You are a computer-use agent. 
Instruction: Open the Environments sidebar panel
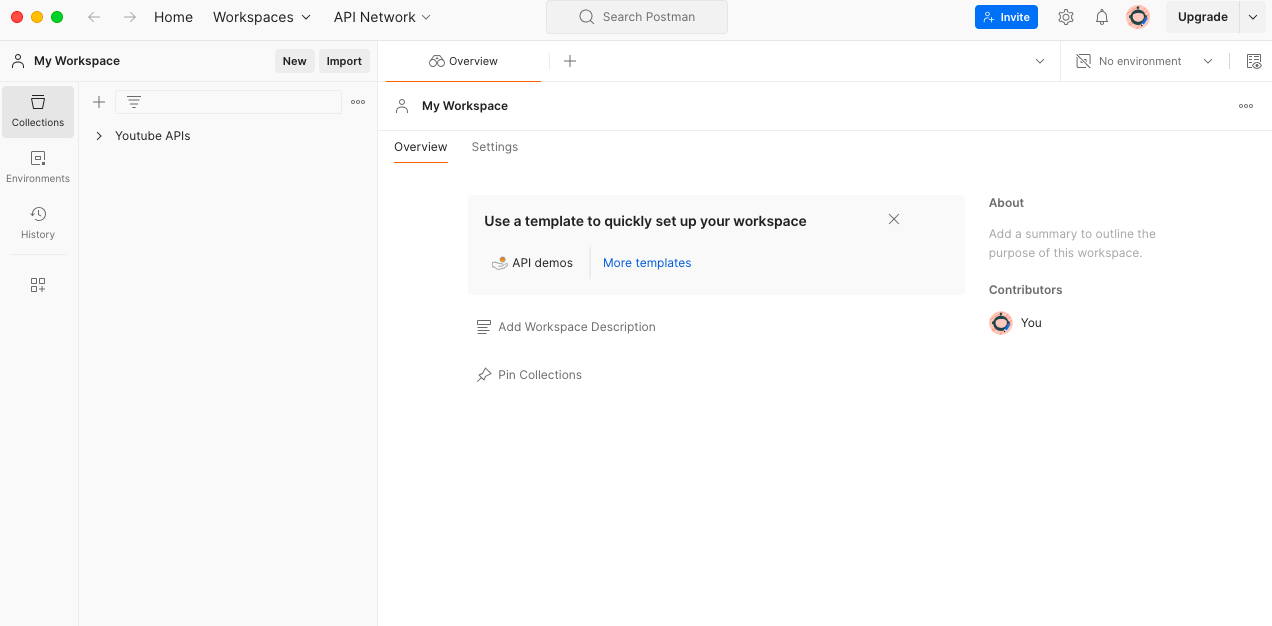38,167
